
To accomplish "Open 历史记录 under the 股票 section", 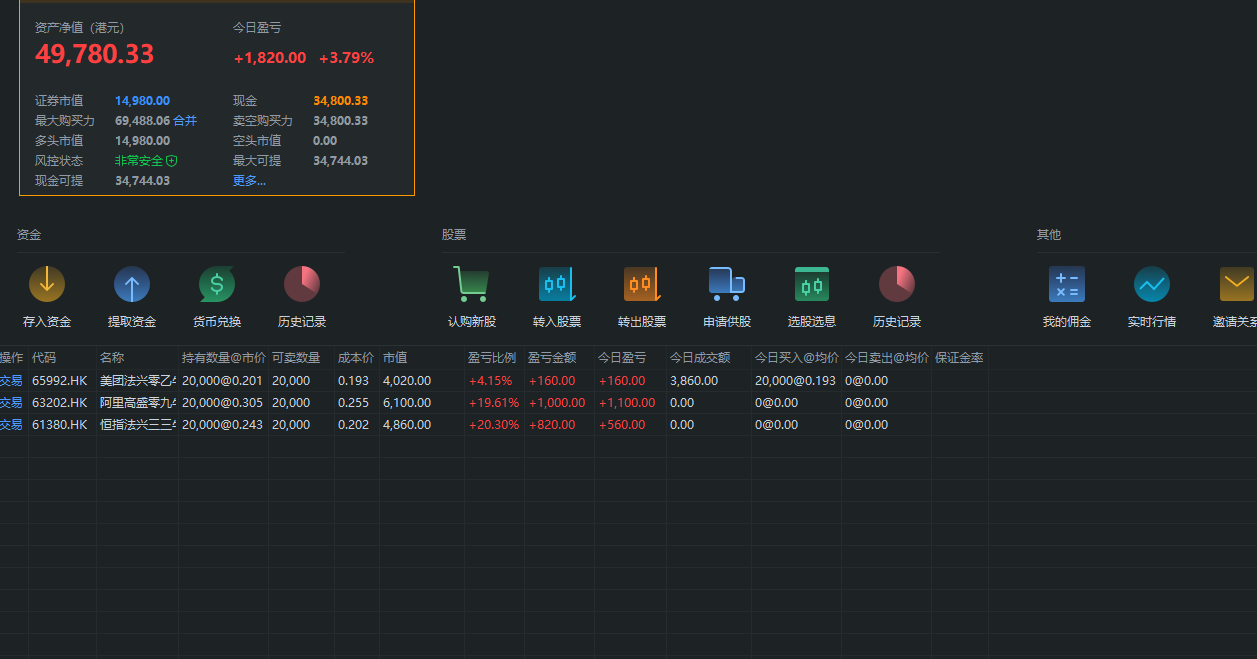I will pos(897,285).
